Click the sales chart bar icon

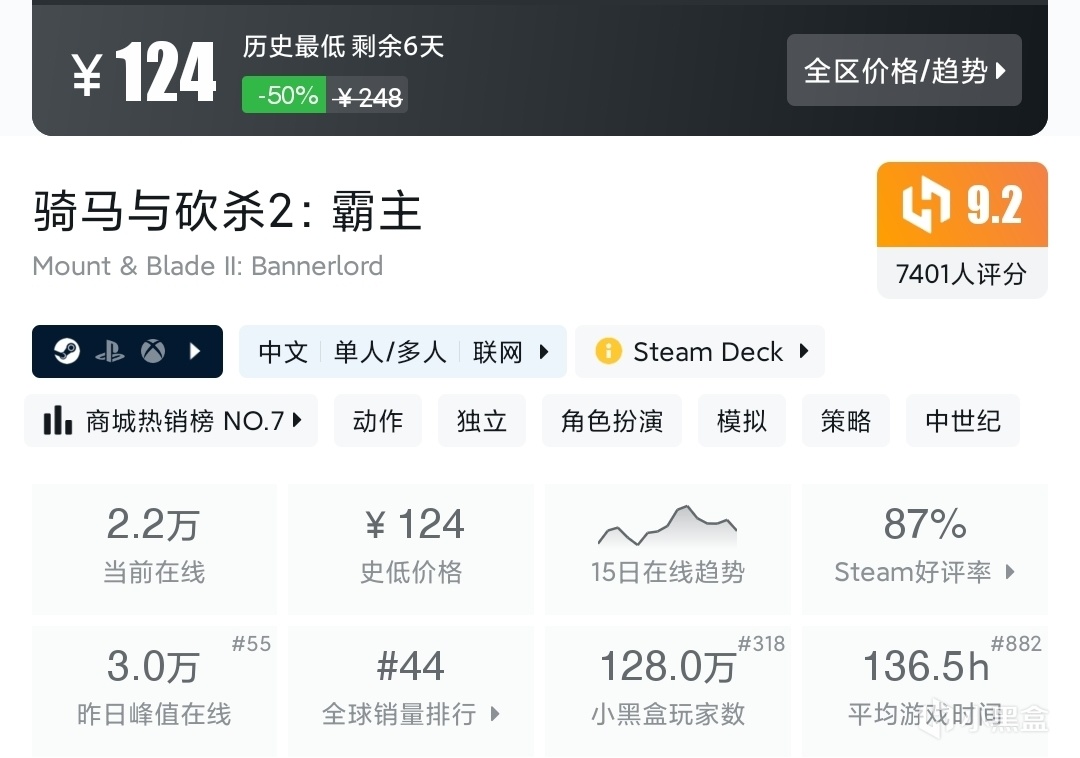point(57,421)
